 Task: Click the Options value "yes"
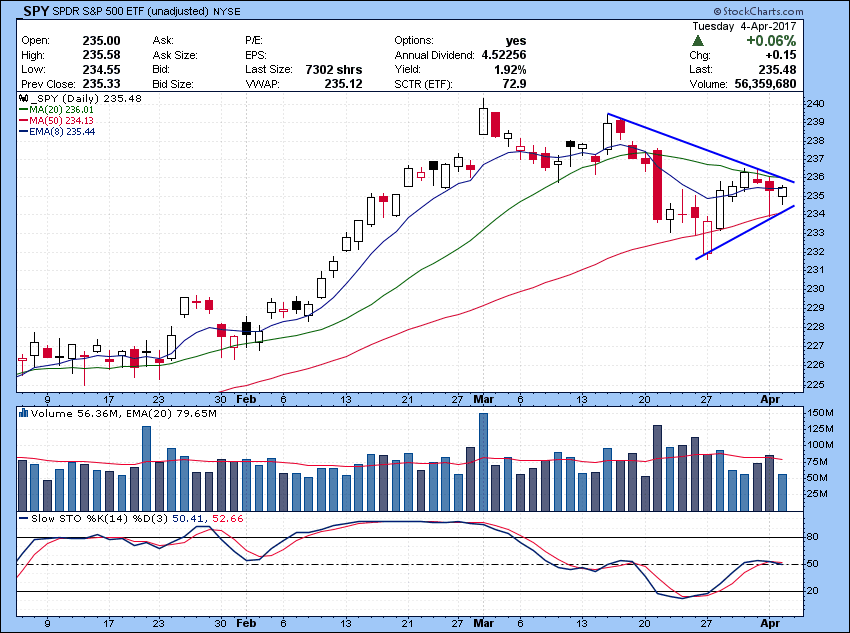pyautogui.click(x=516, y=41)
